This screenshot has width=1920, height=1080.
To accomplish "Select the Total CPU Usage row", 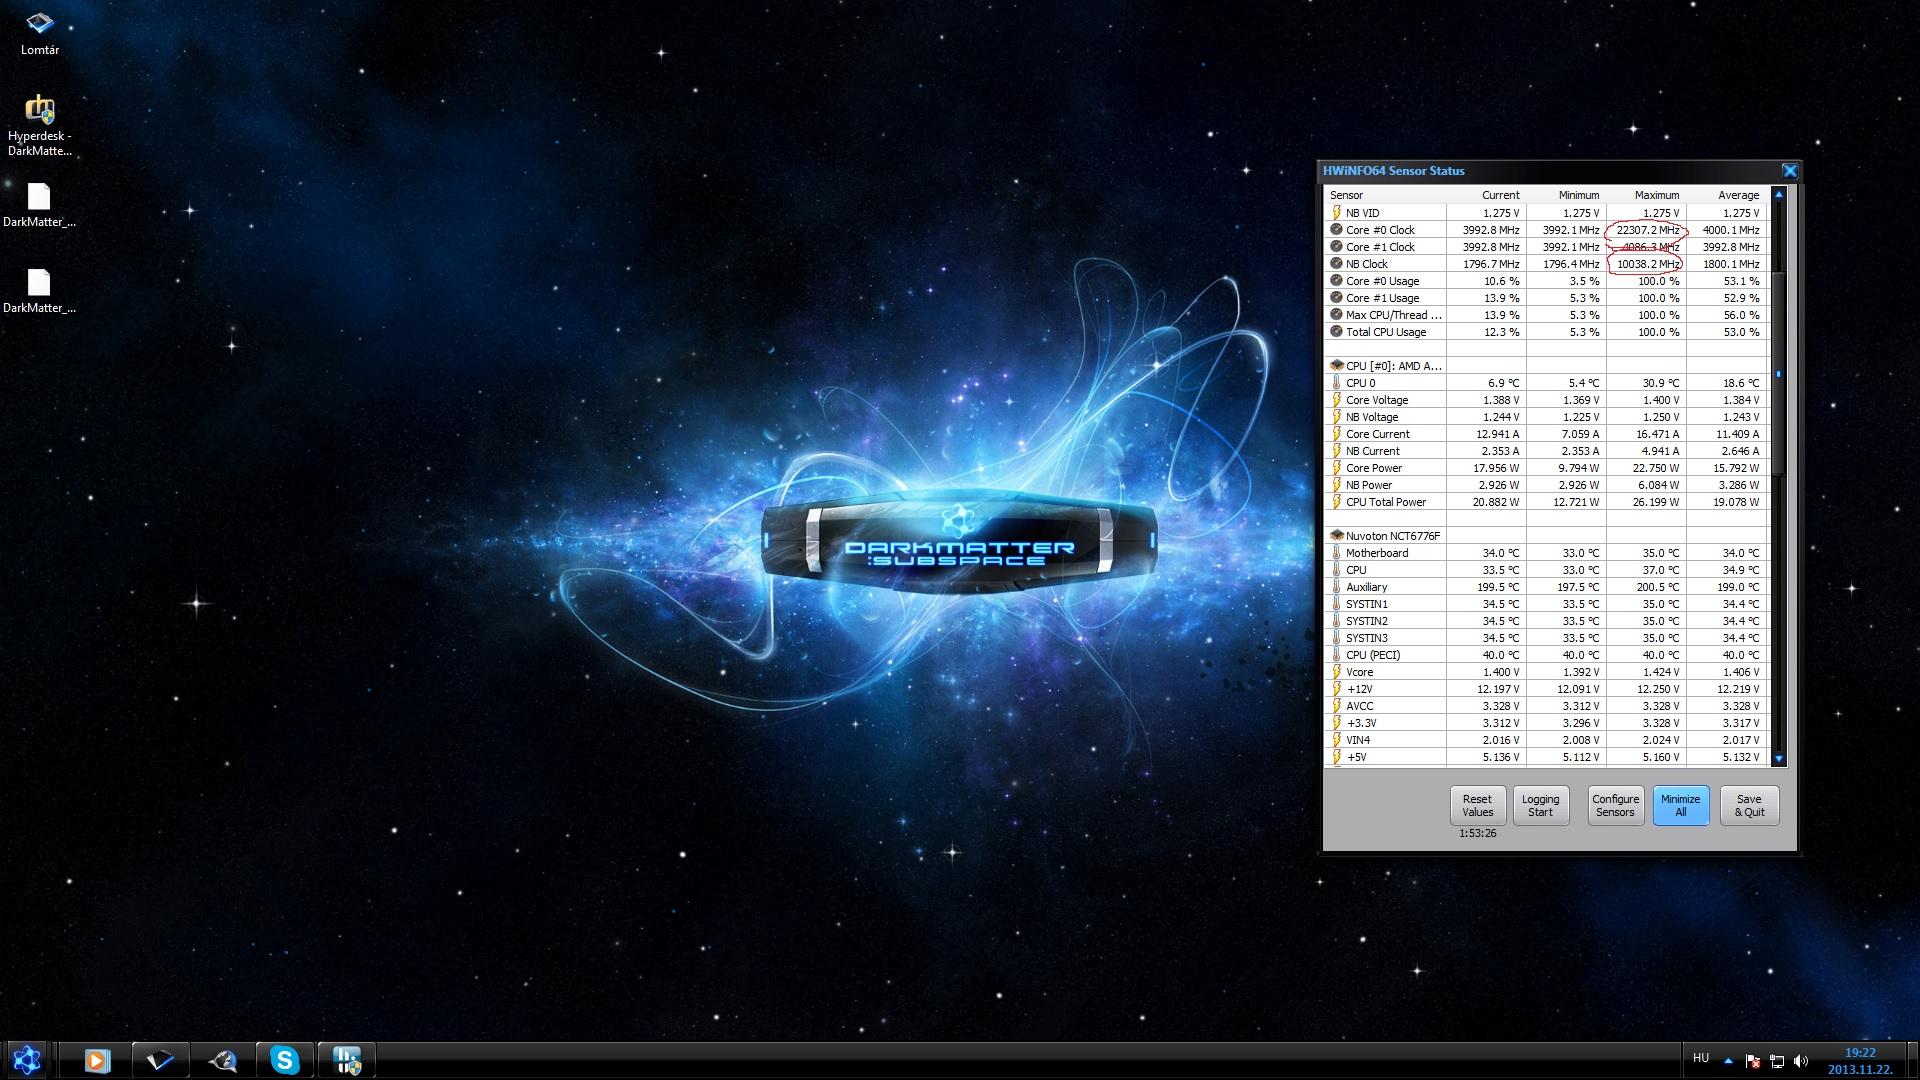I will coord(1547,332).
